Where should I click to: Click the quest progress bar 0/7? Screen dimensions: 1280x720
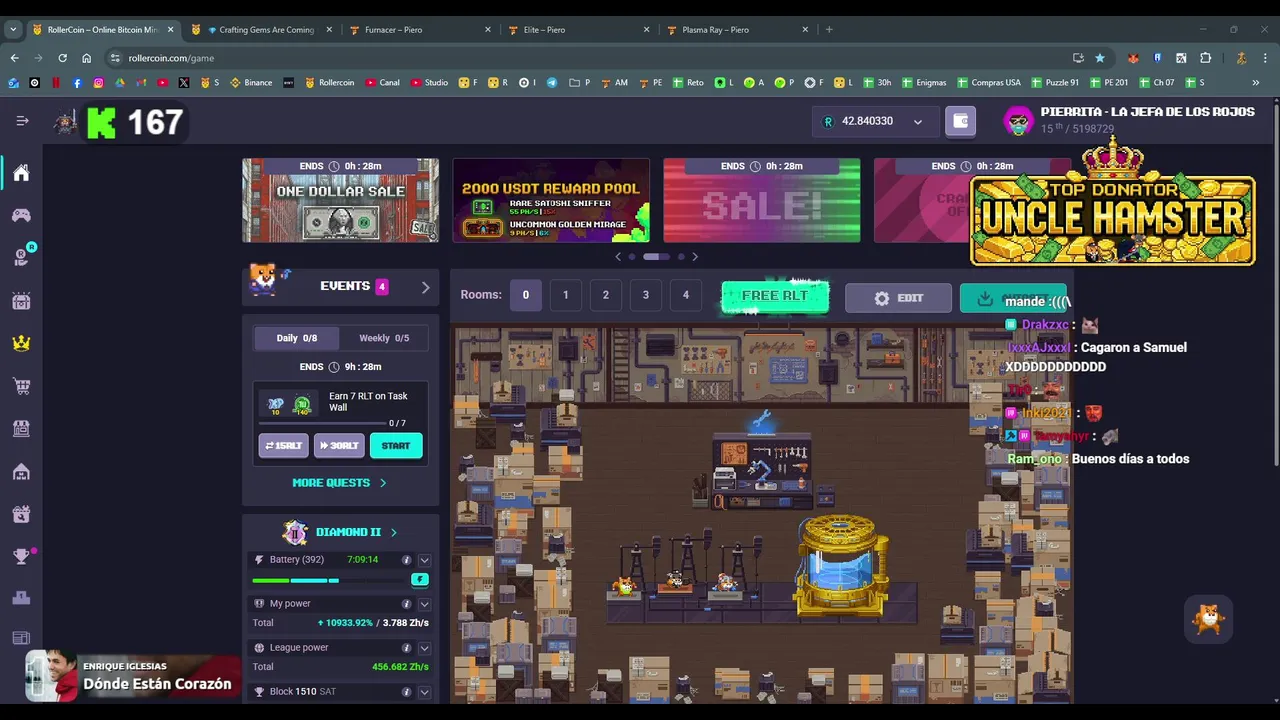pyautogui.click(x=322, y=423)
